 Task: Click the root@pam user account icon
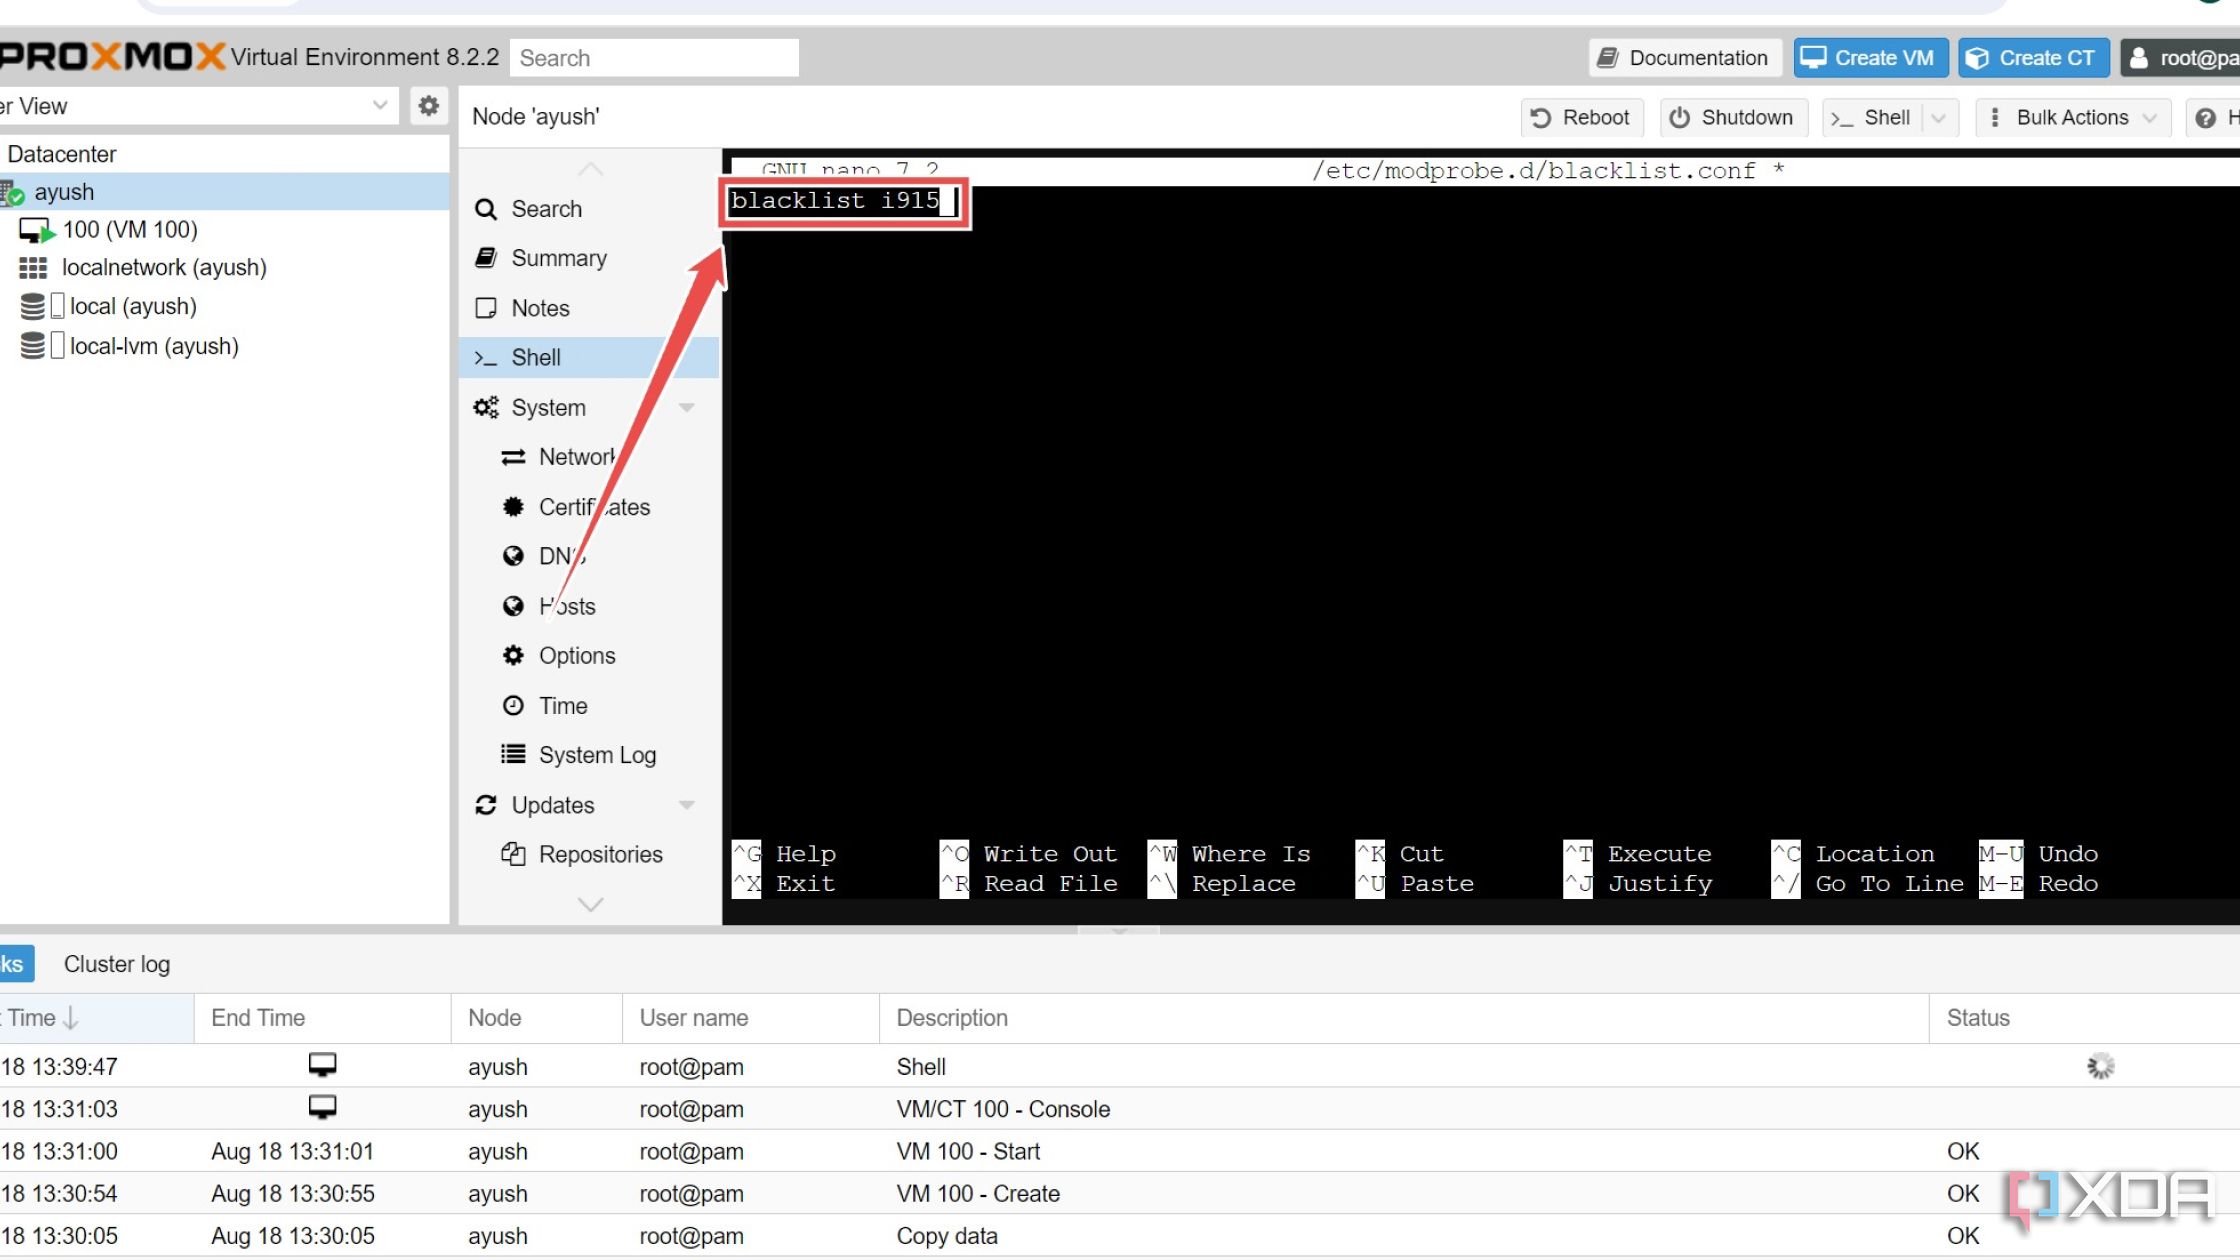click(2143, 58)
